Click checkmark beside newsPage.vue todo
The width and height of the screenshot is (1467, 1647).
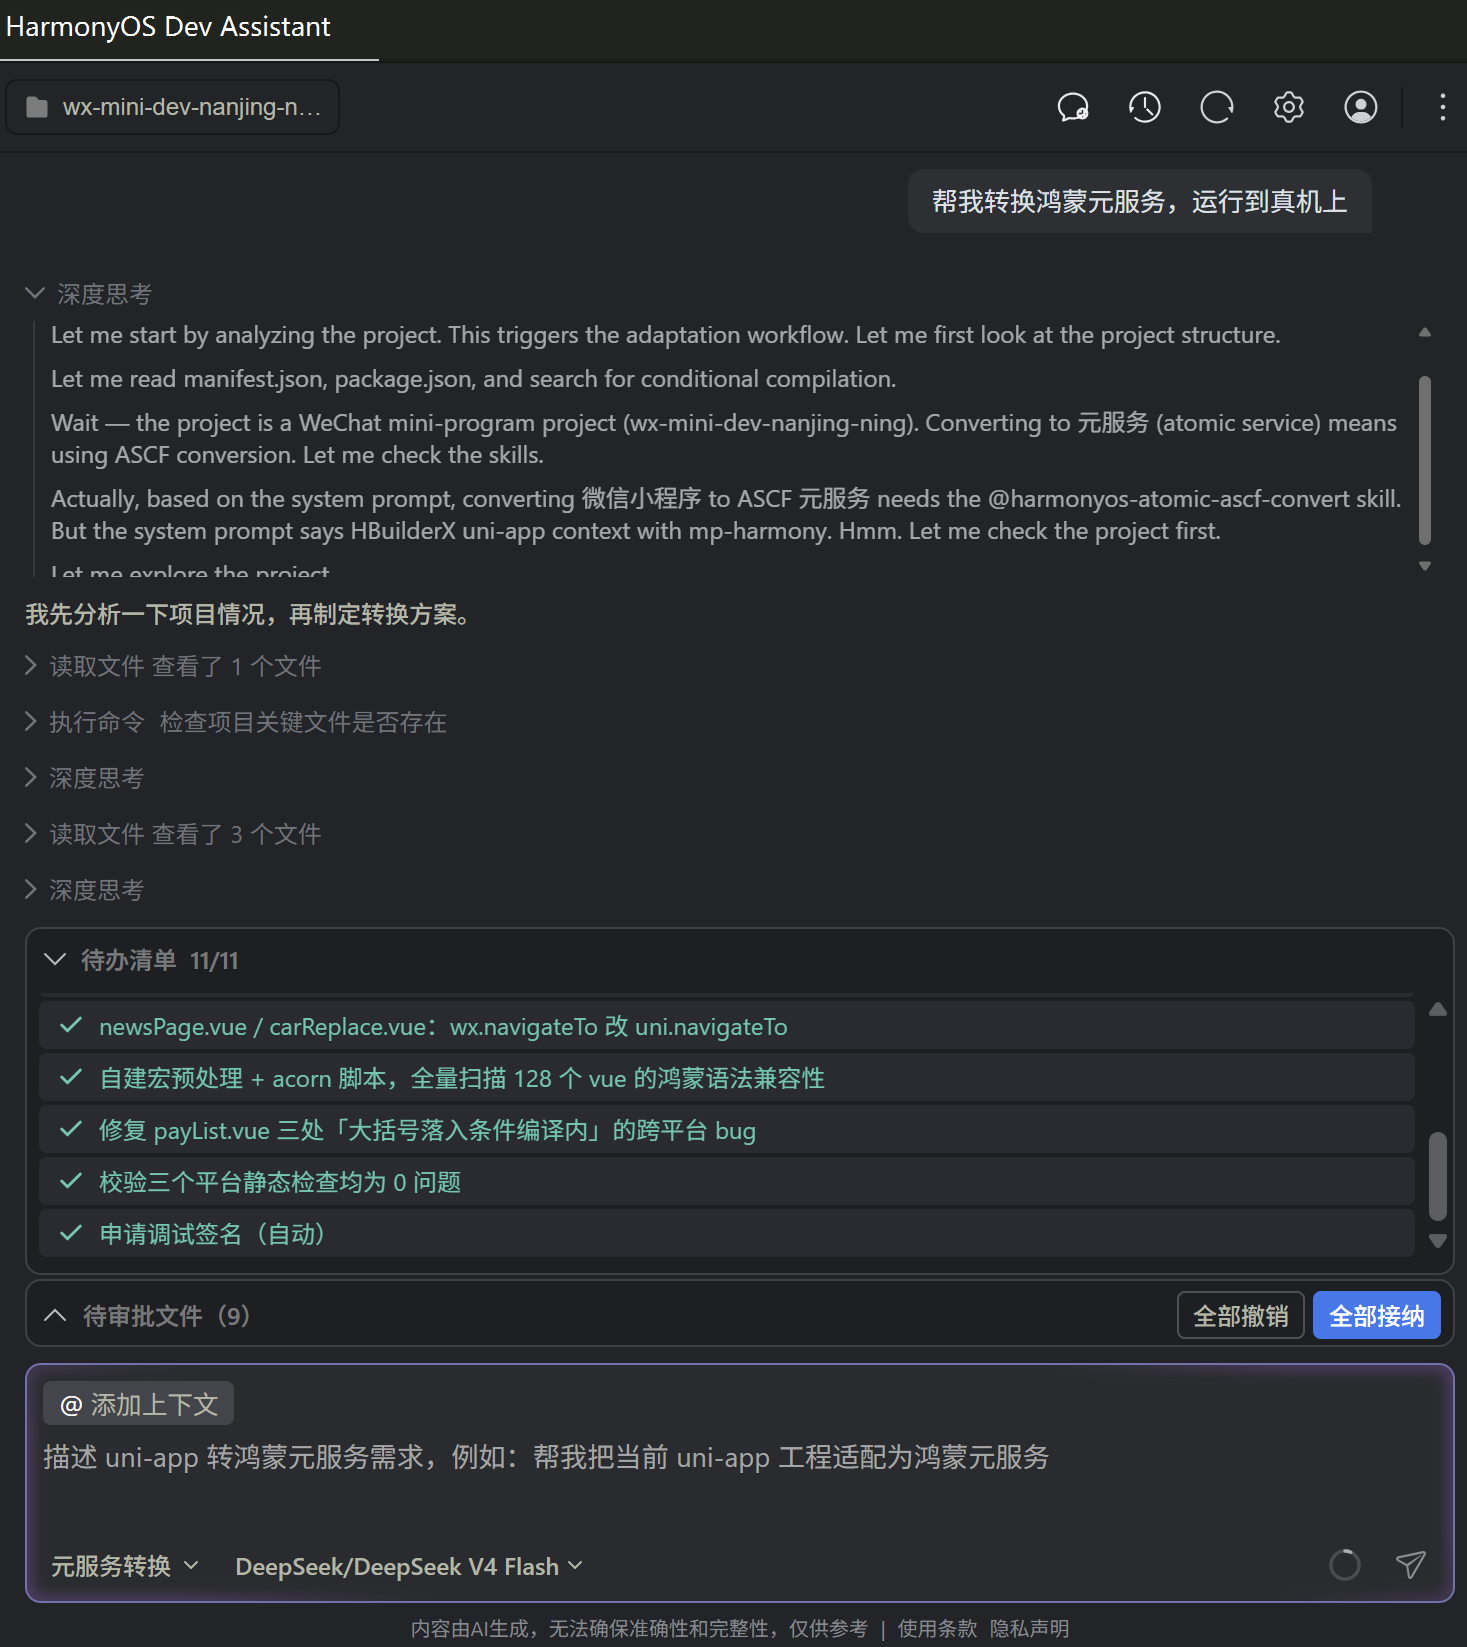[x=70, y=1025]
